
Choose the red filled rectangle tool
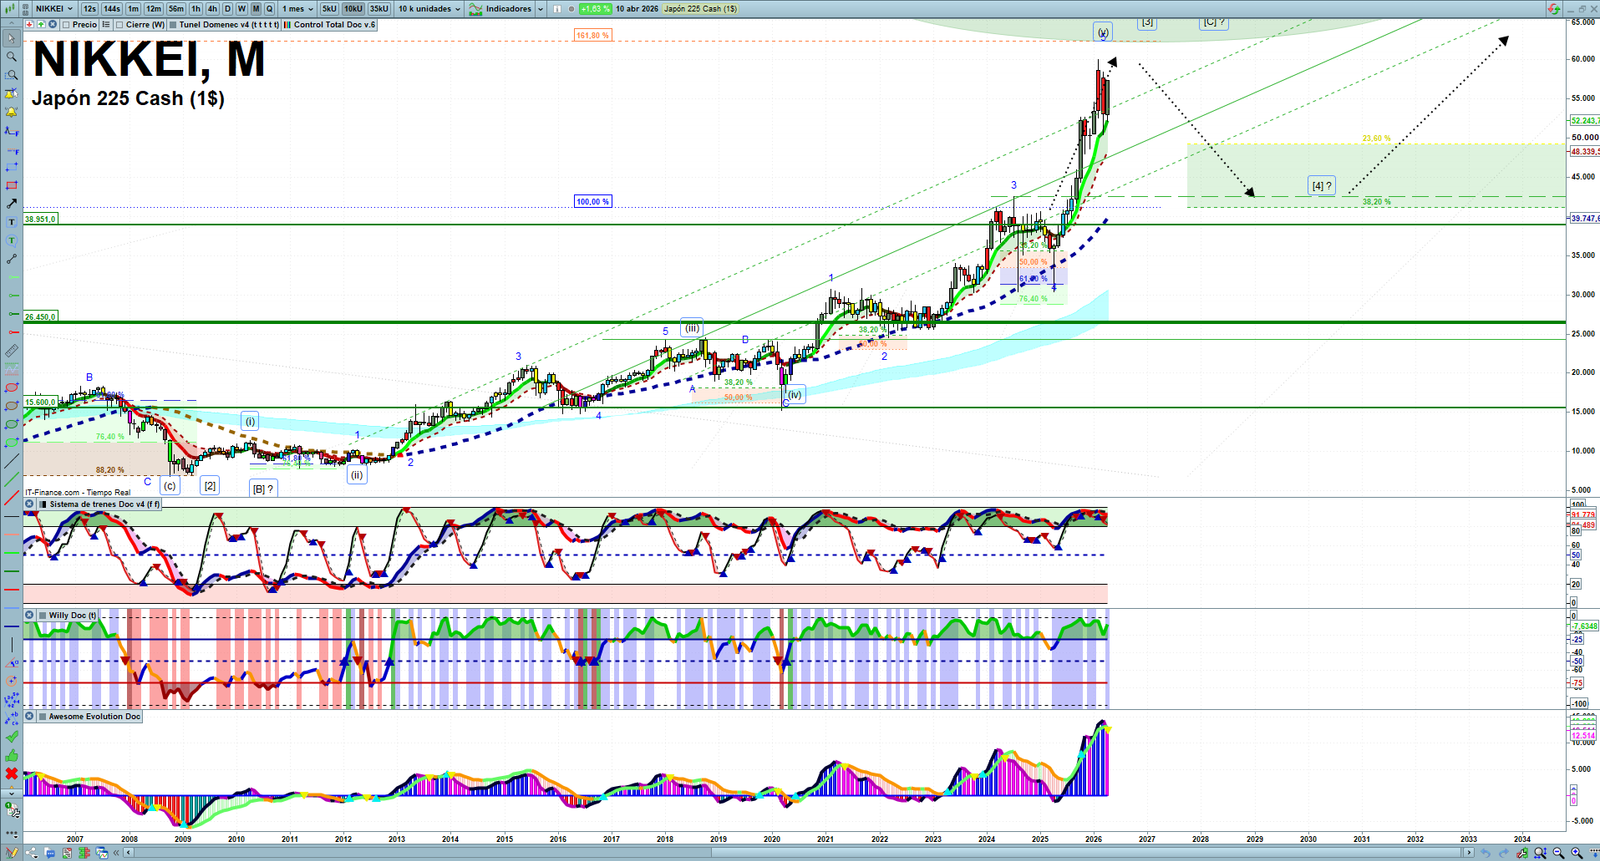pos(11,185)
